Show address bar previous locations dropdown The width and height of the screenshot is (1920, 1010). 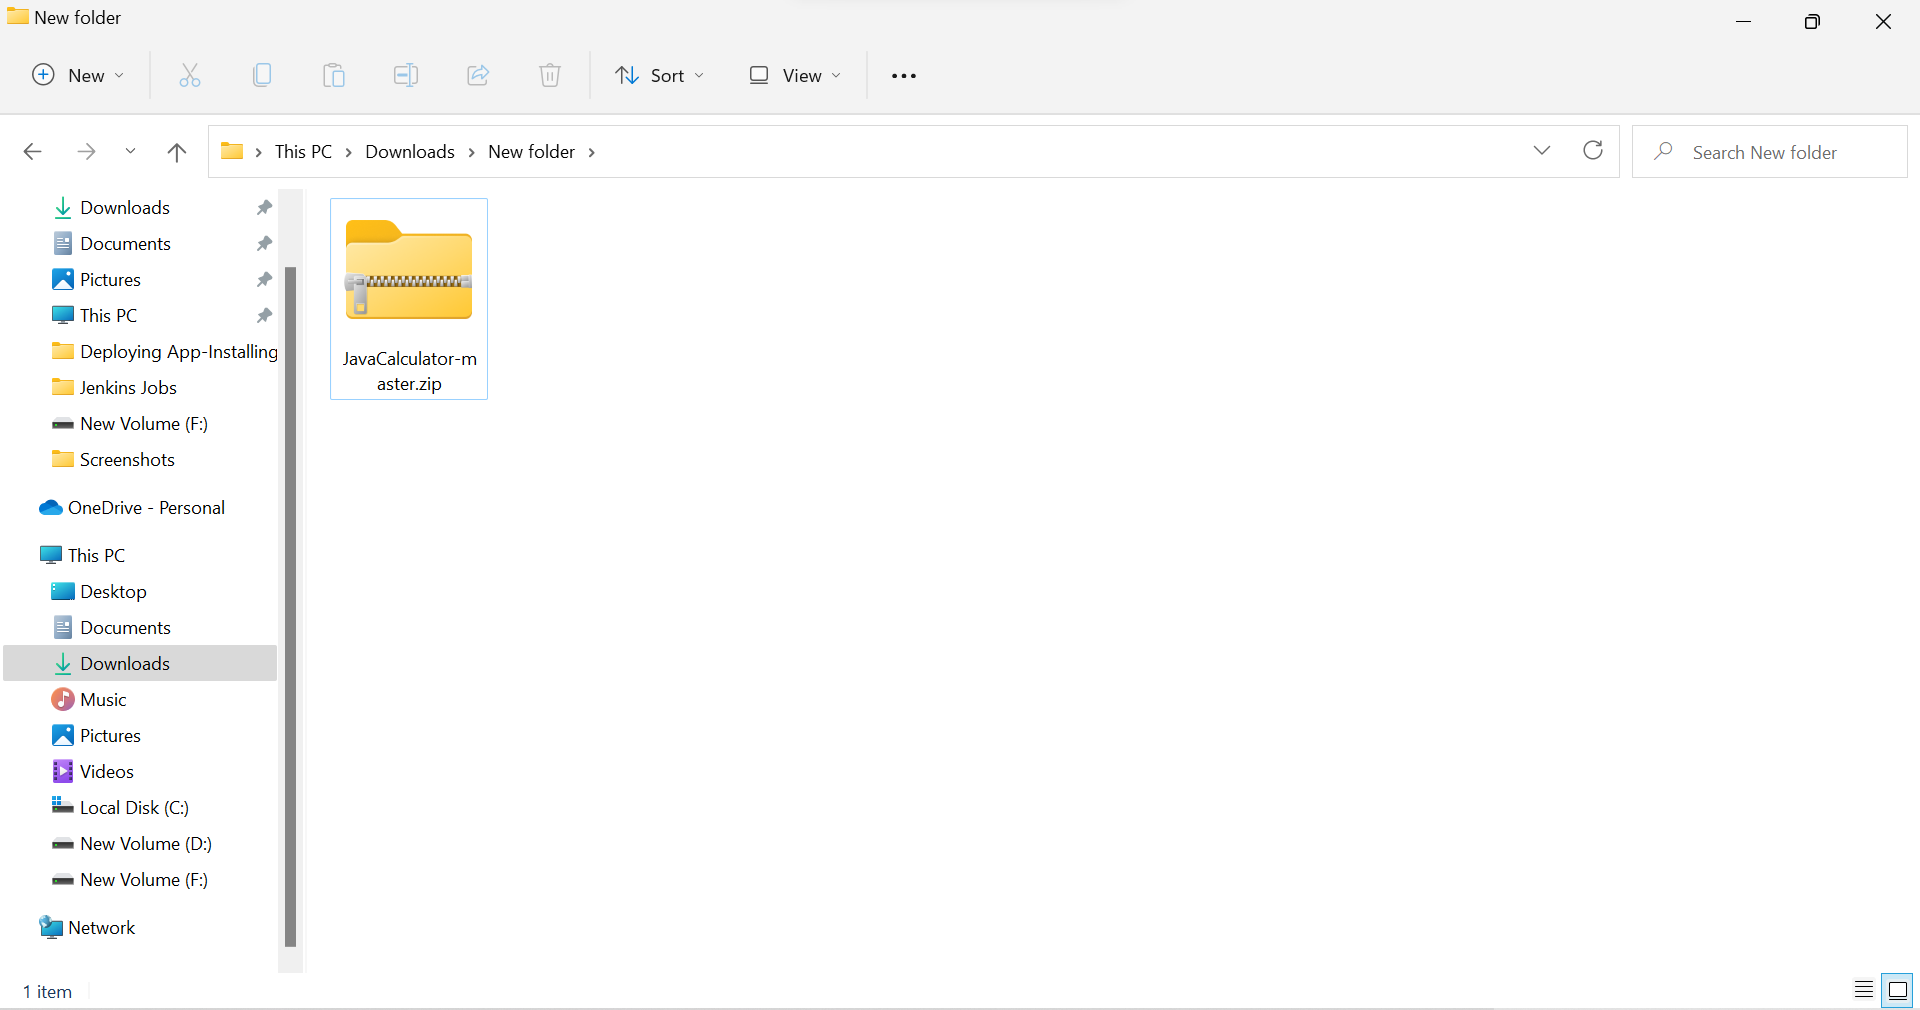pyautogui.click(x=1542, y=151)
